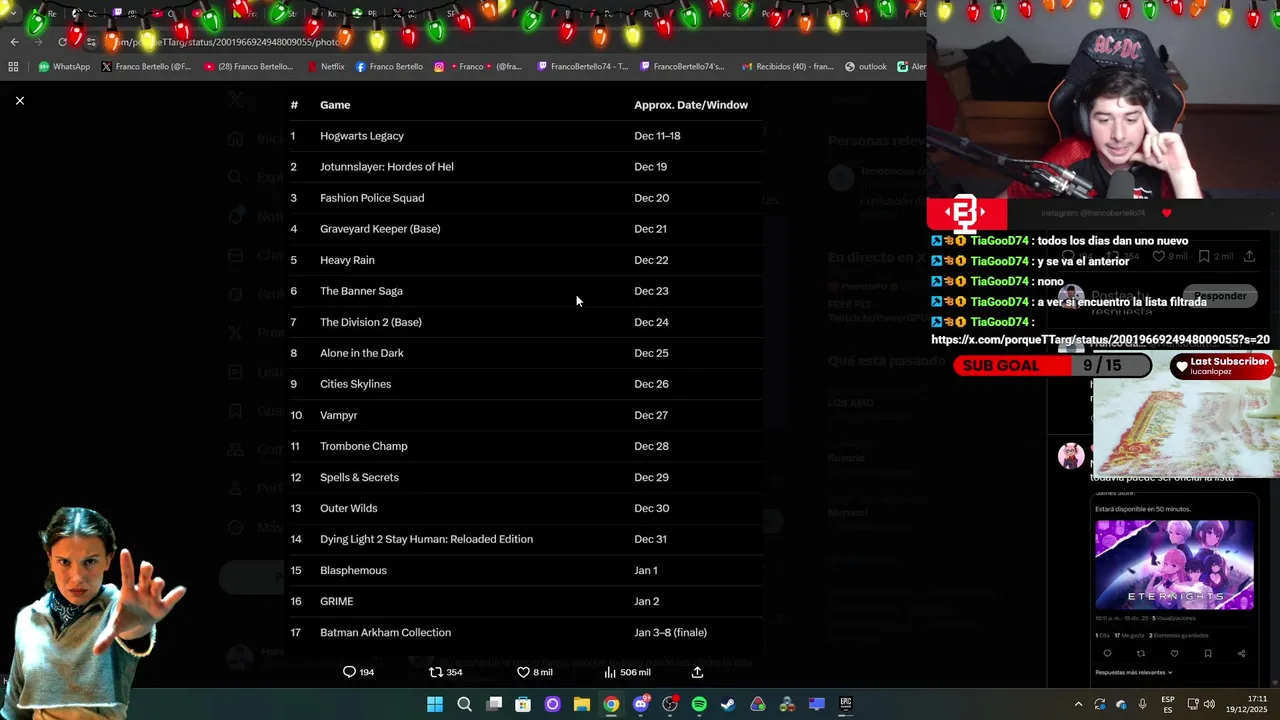The width and height of the screenshot is (1280, 720).
Task: Switch to Google Chrome on the taskbar
Action: tap(611, 704)
